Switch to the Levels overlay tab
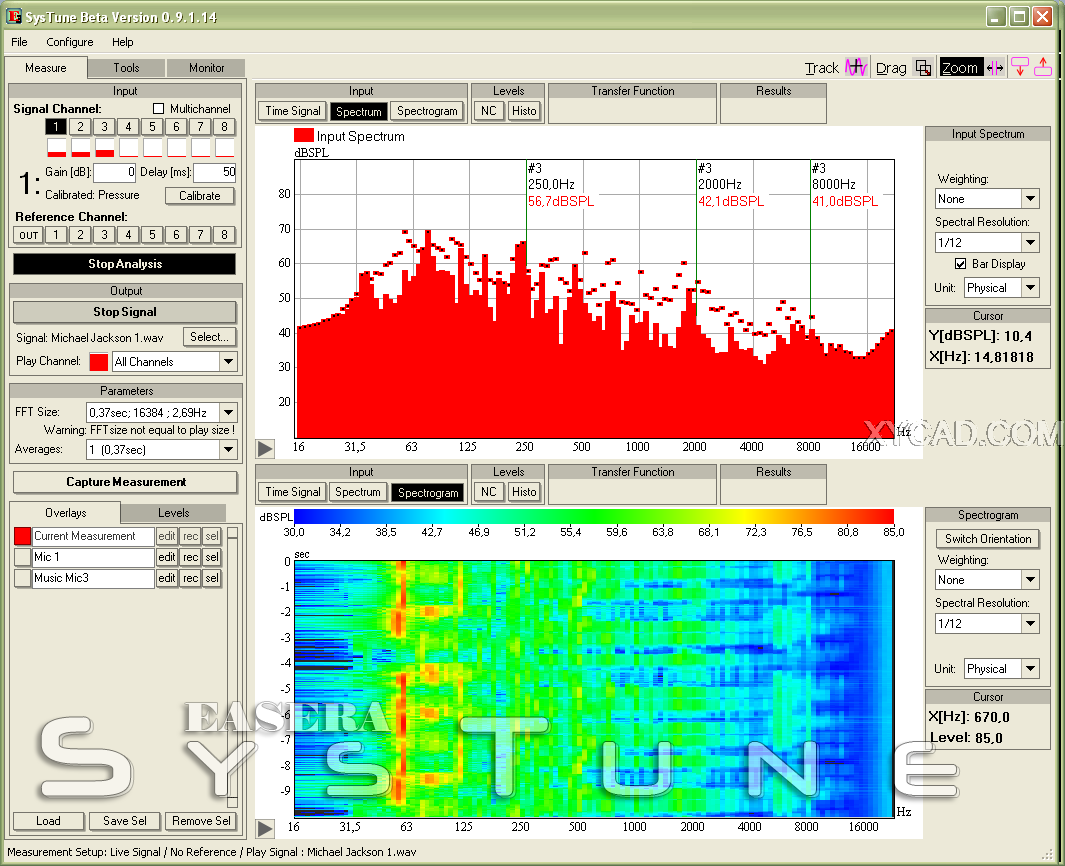This screenshot has height=866, width=1065. pos(174,513)
